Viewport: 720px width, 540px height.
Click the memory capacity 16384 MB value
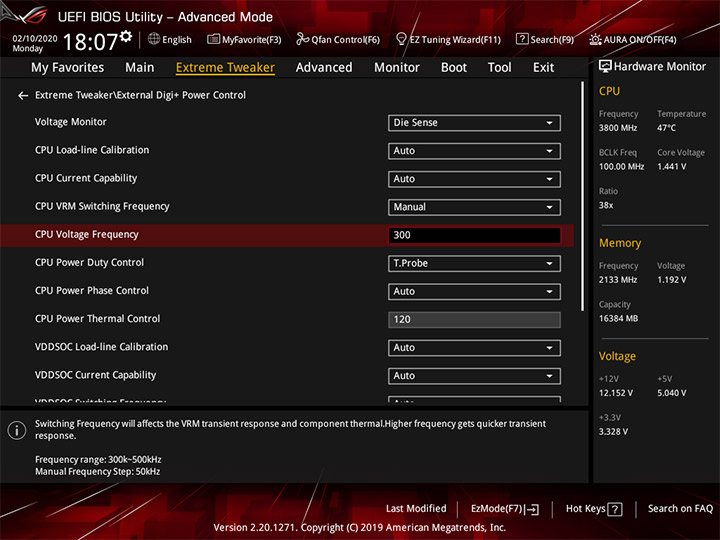[619, 319]
